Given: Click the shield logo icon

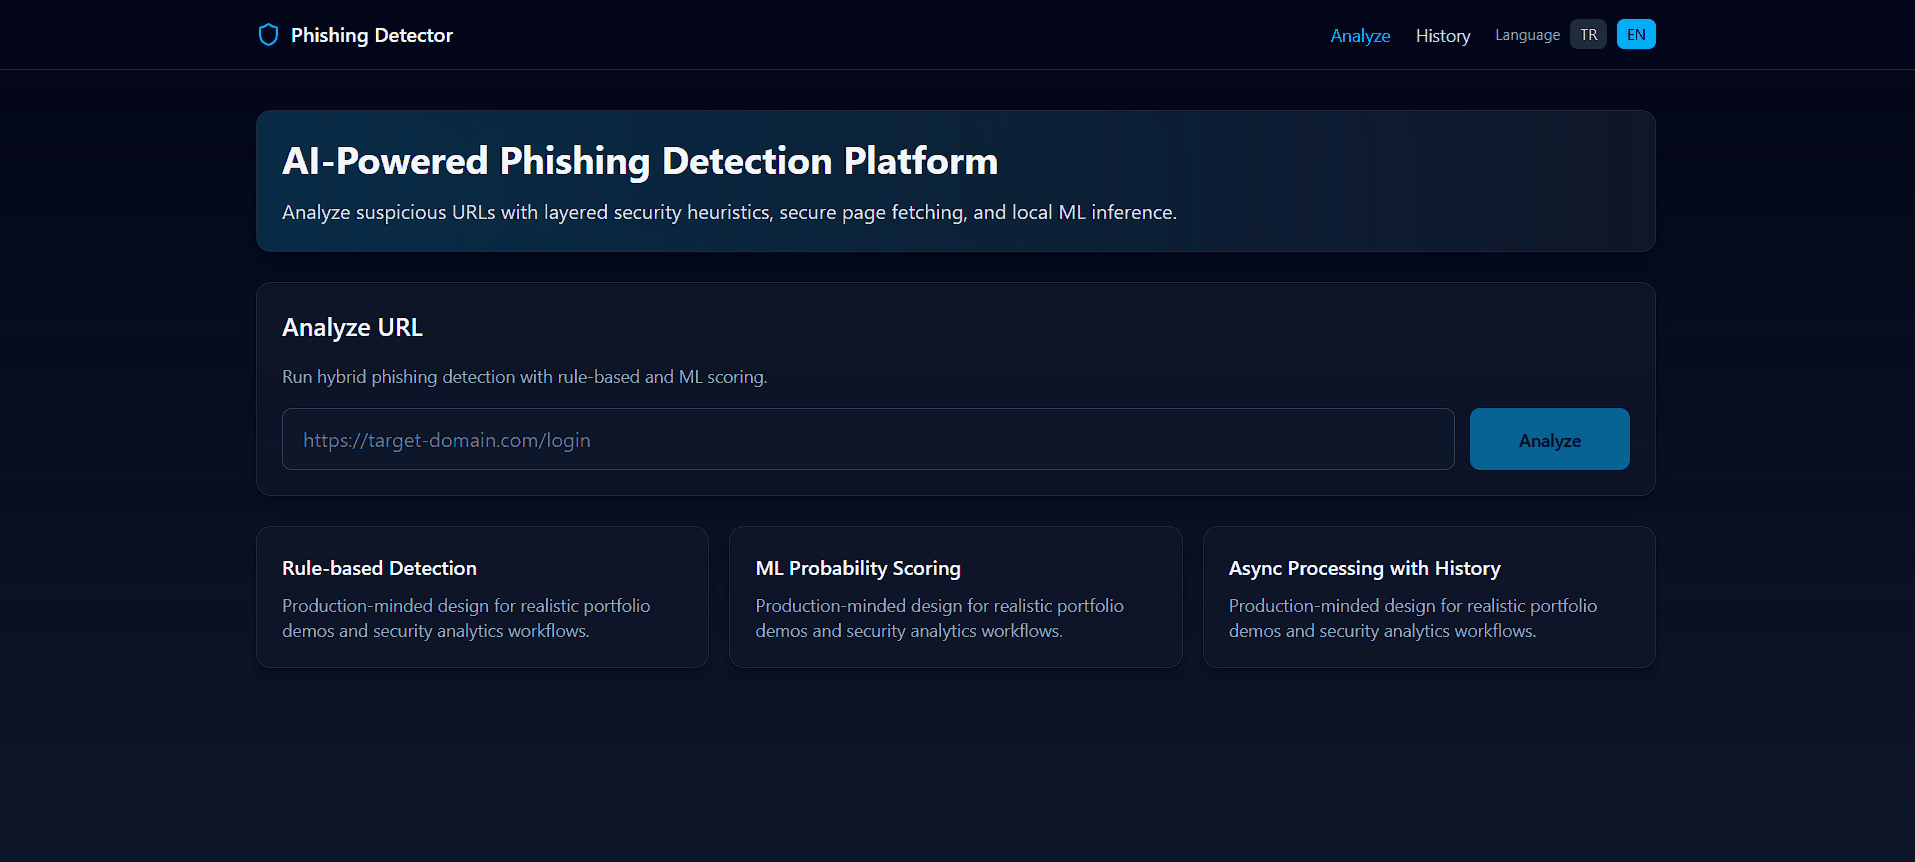Looking at the screenshot, I should tap(268, 35).
